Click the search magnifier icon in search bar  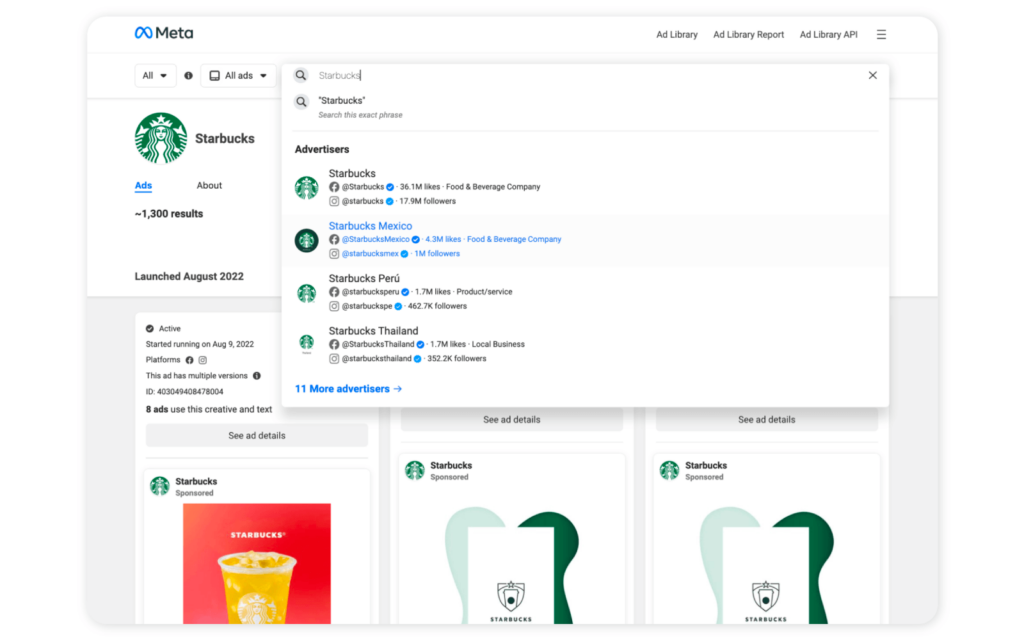[x=300, y=75]
